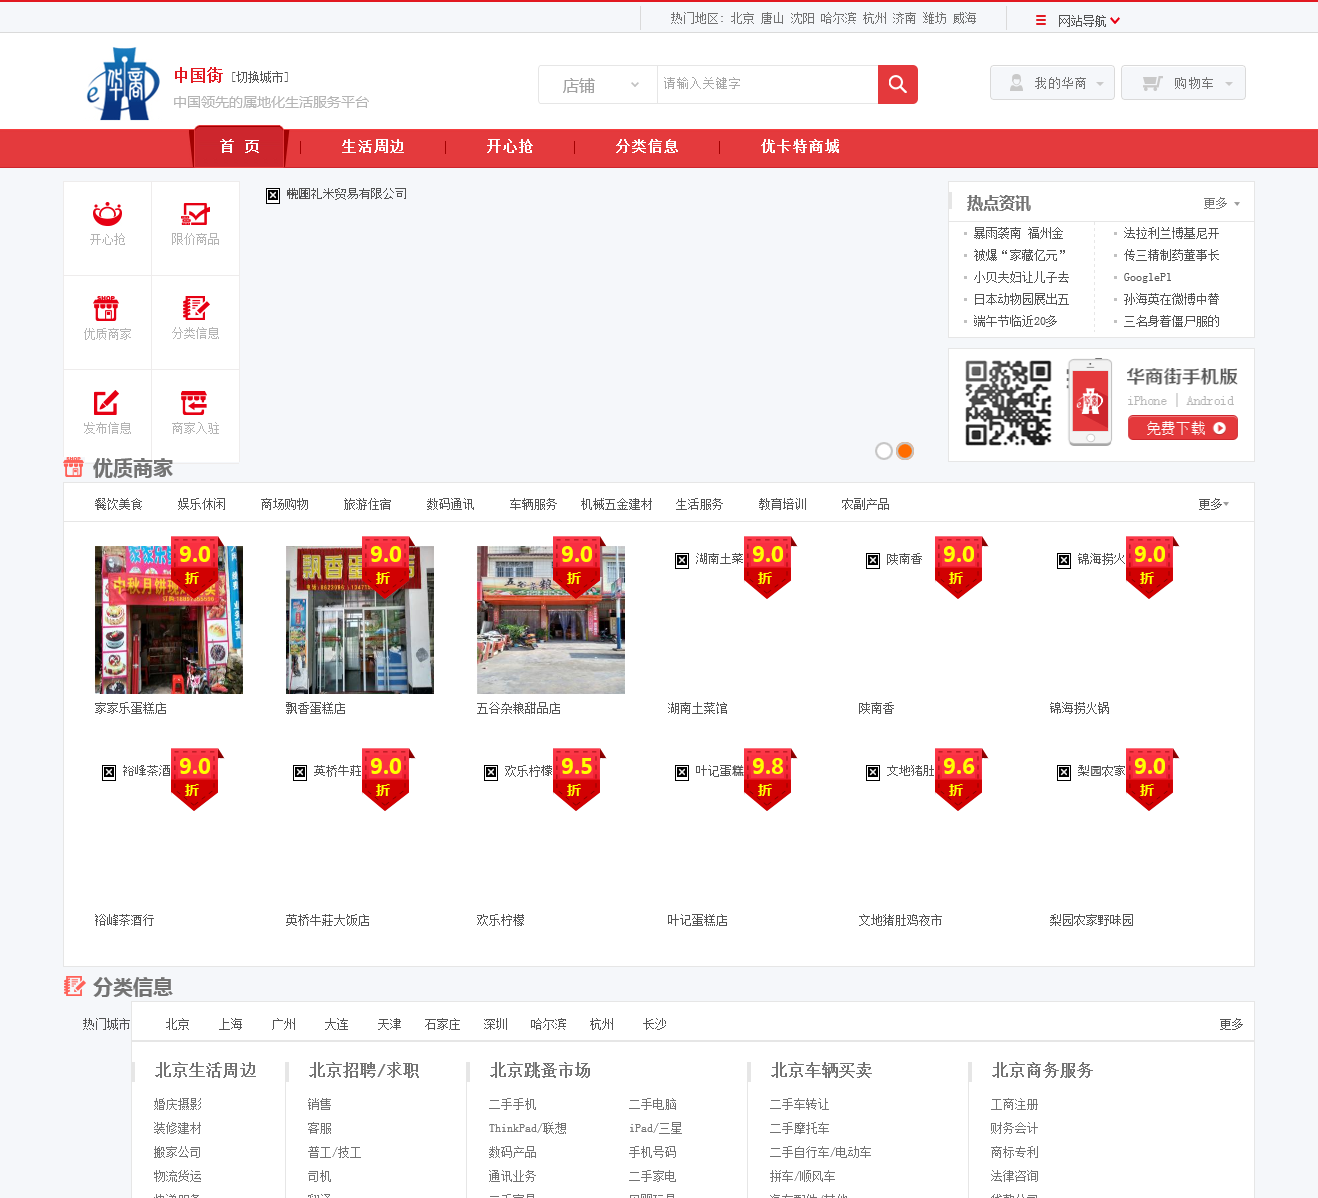Open 二手车转让 link
Viewport: 1318px width, 1198px height.
point(799,1104)
